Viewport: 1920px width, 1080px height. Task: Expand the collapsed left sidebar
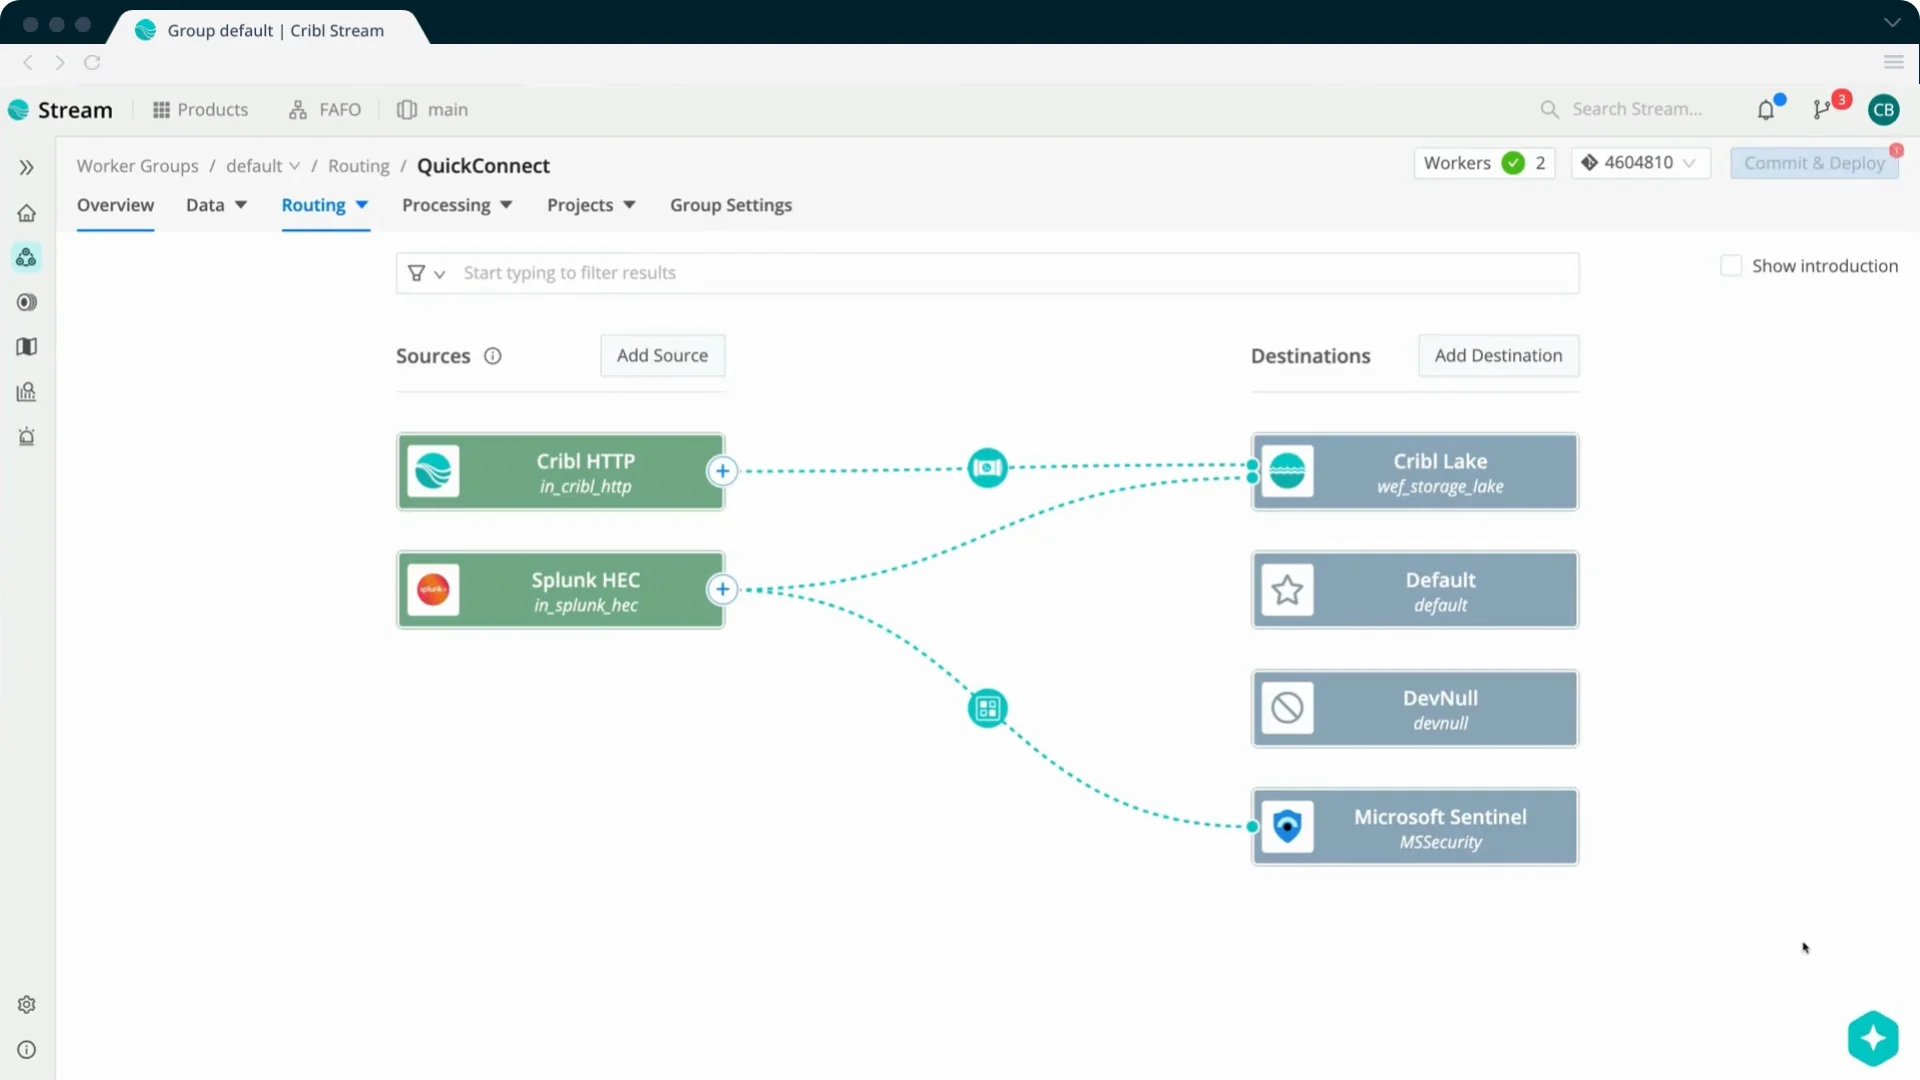(27, 167)
